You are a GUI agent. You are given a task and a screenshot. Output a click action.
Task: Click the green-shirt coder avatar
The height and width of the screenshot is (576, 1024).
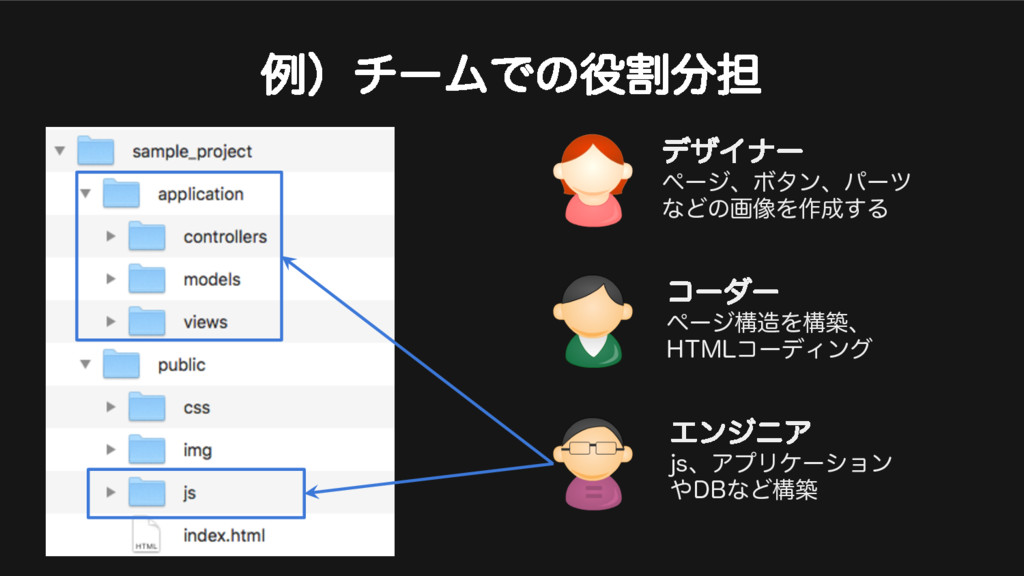[x=593, y=321]
